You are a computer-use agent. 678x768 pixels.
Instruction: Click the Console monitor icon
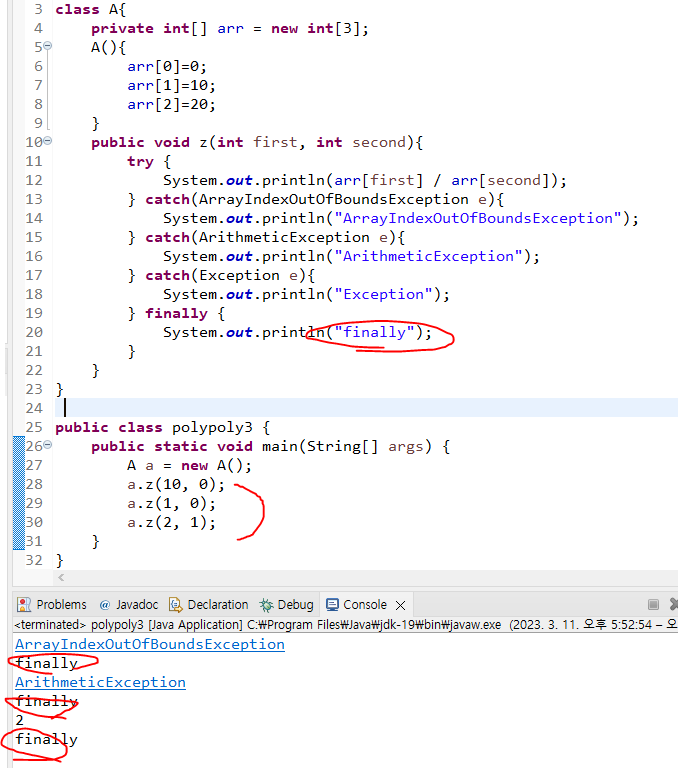[332, 604]
